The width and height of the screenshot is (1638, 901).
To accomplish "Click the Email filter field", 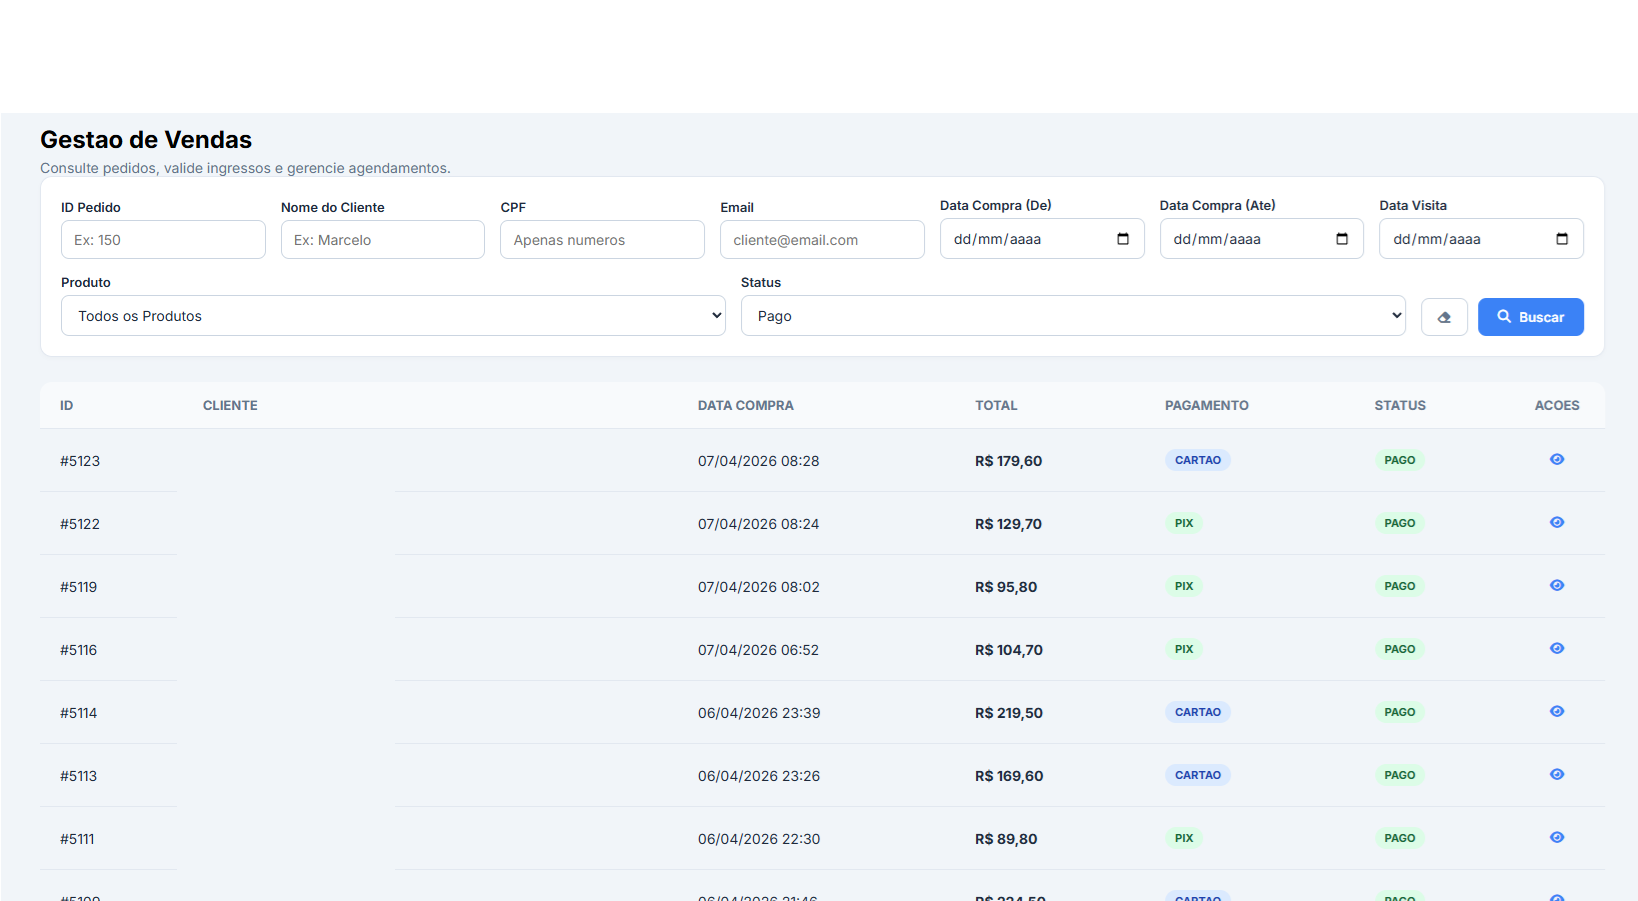I will [x=821, y=240].
